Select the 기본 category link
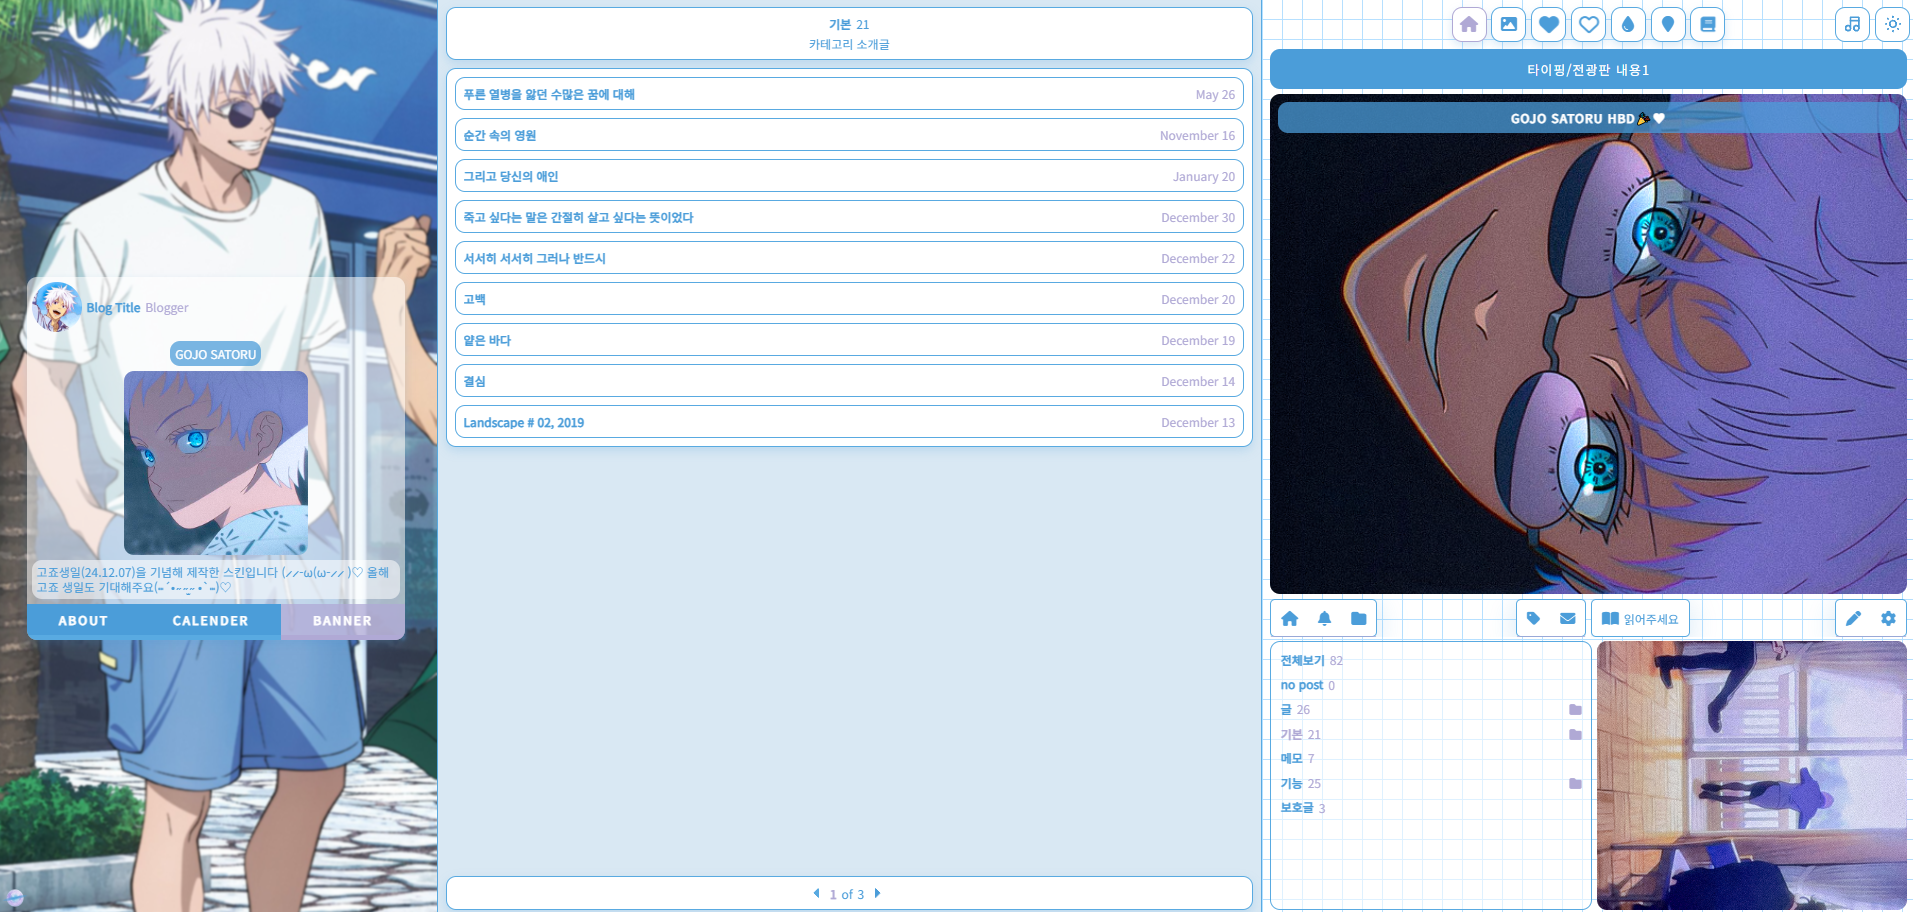Screen dimensions: 1913x912 (1292, 734)
